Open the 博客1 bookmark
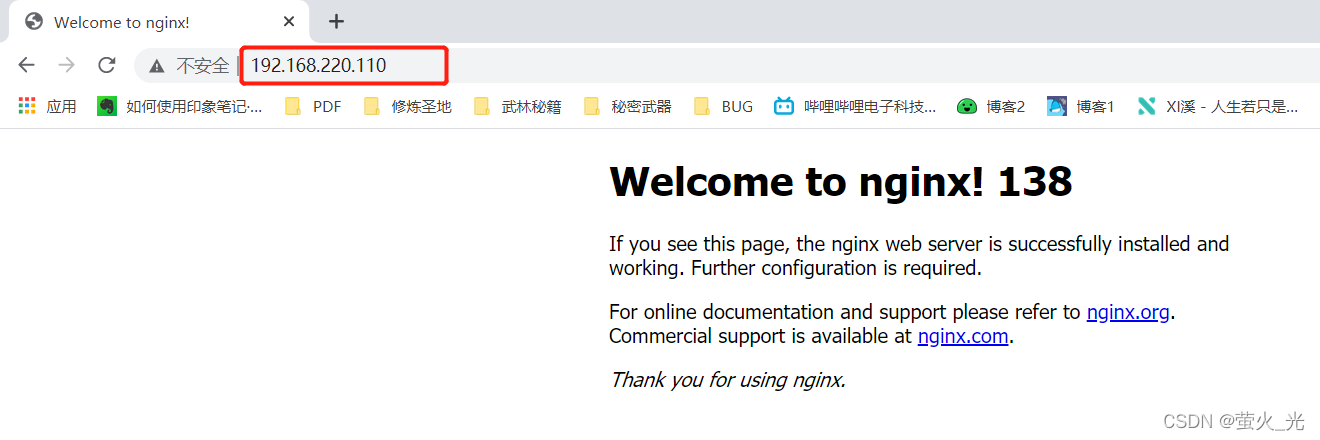1320x440 pixels. [x=1081, y=106]
